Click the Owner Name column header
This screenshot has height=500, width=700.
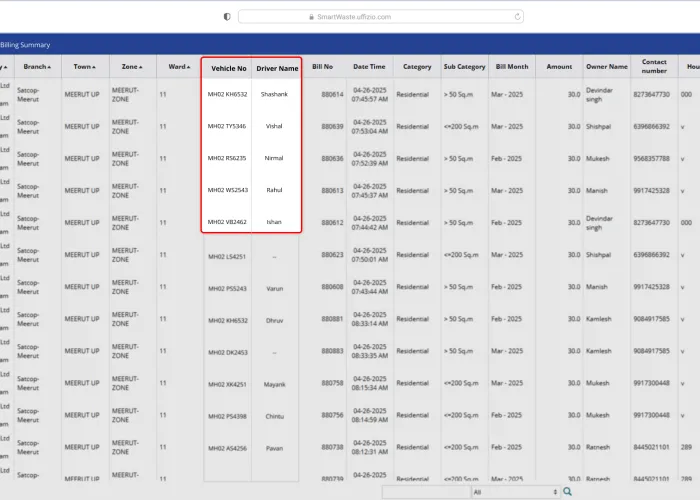tap(607, 67)
